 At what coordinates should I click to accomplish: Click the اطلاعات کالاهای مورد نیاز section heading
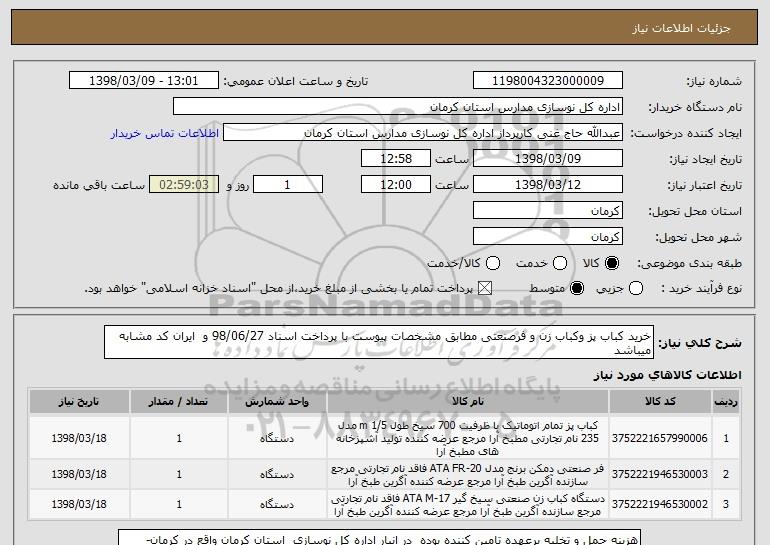click(x=667, y=375)
